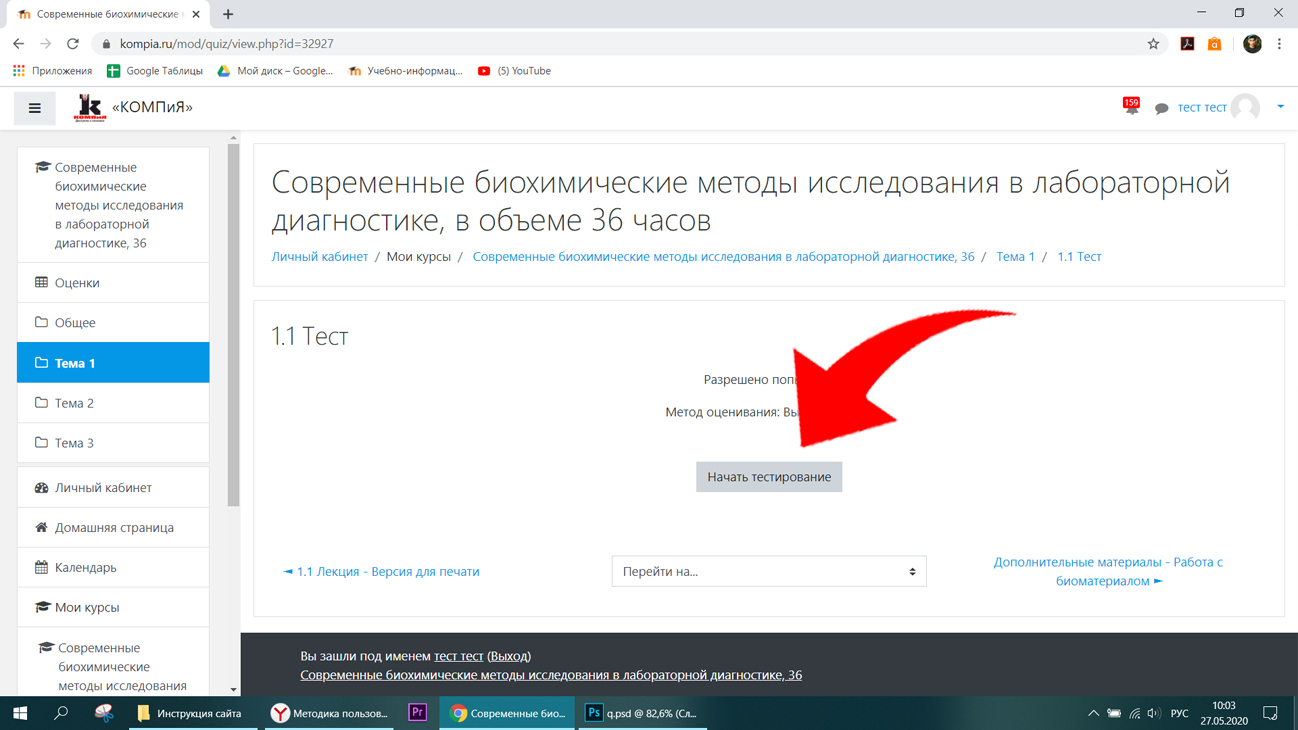Open the Перейти на... dropdown
The image size is (1298, 730).
click(769, 571)
